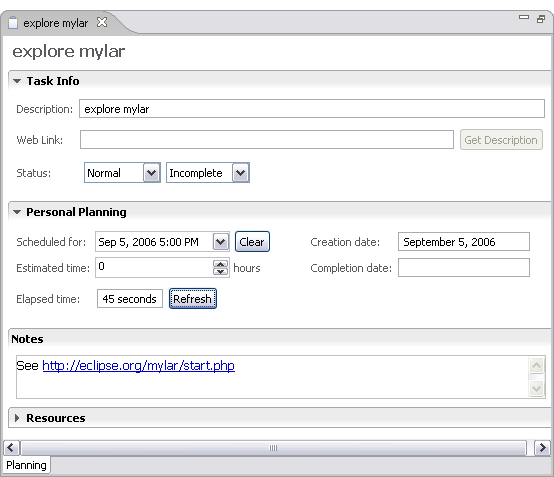
Task: Expand the Resources section
Action: click(x=17, y=418)
